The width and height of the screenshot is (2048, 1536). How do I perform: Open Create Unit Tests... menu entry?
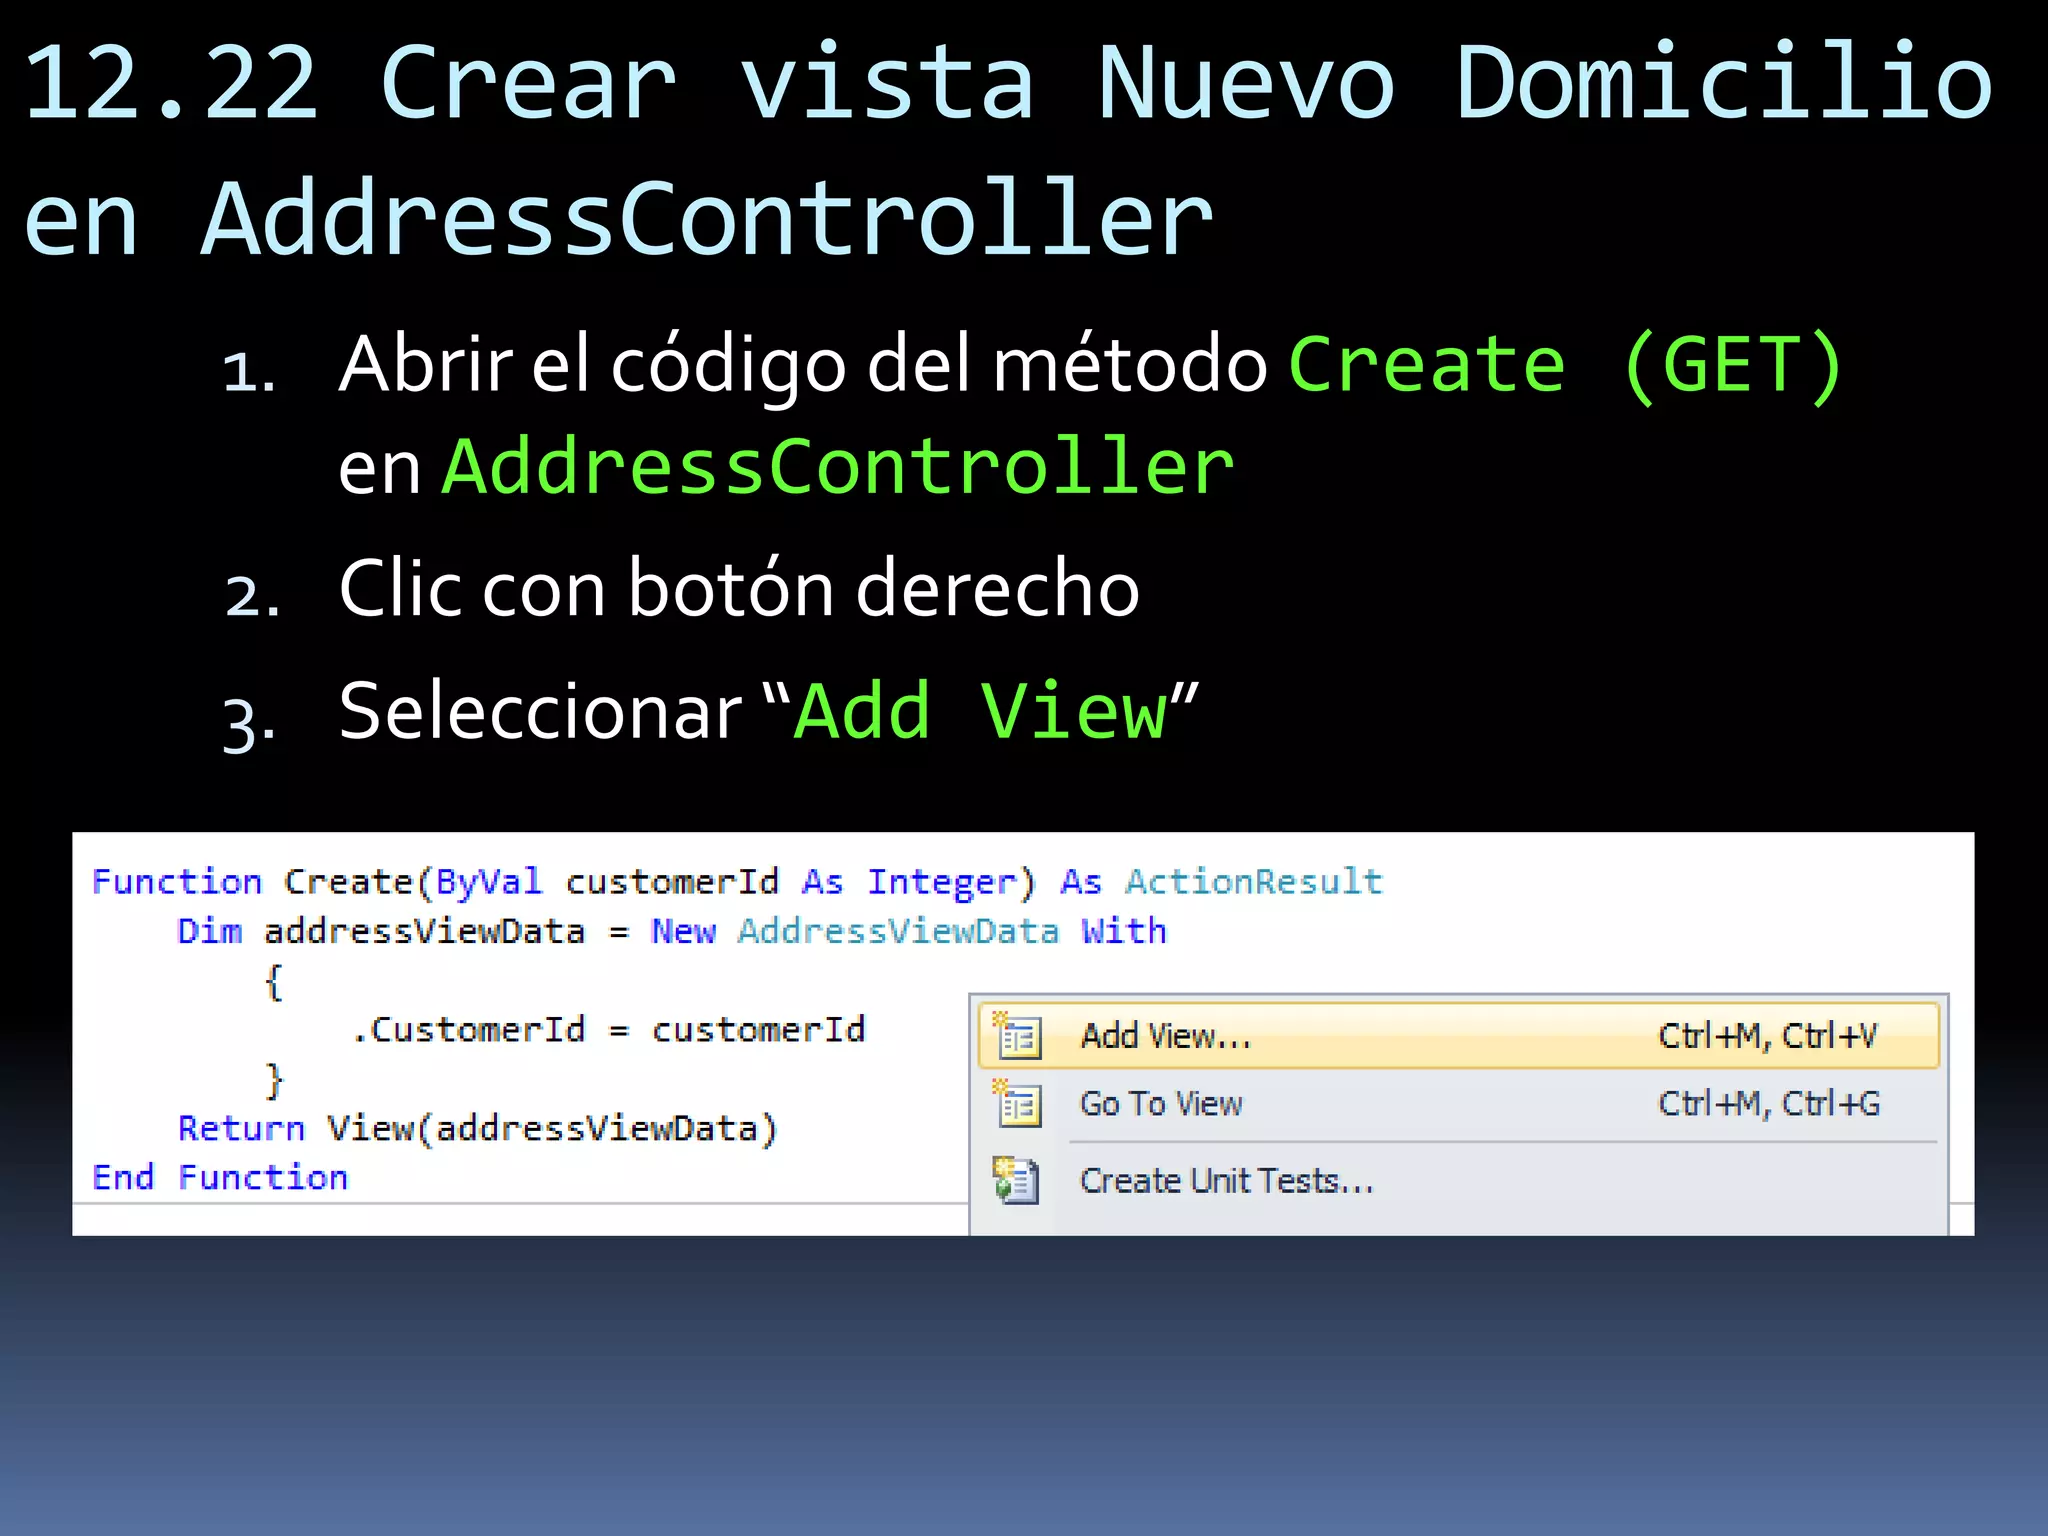tap(1226, 1181)
